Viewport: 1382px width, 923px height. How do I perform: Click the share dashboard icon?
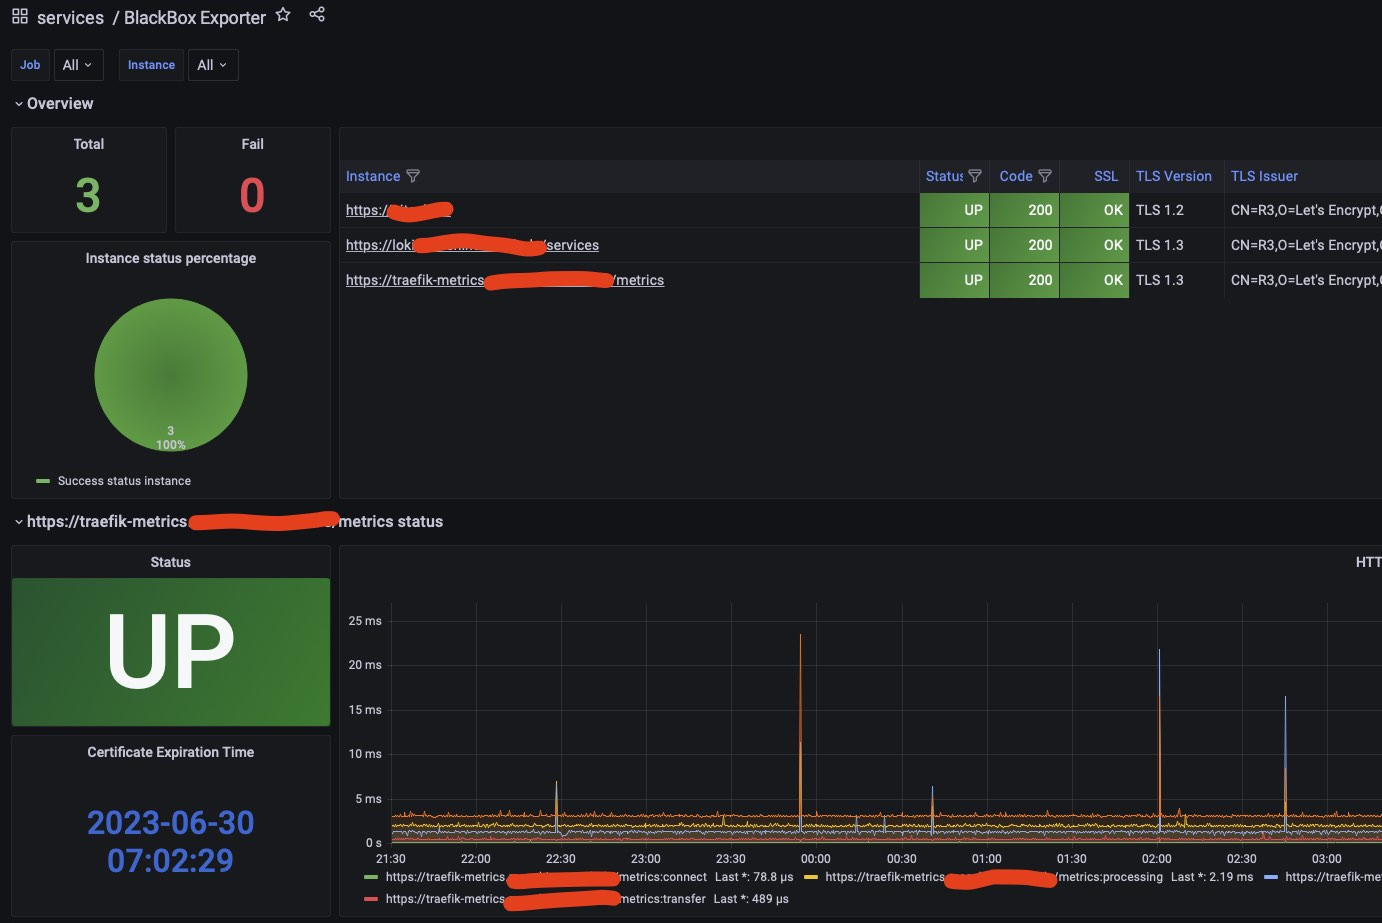pos(317,15)
